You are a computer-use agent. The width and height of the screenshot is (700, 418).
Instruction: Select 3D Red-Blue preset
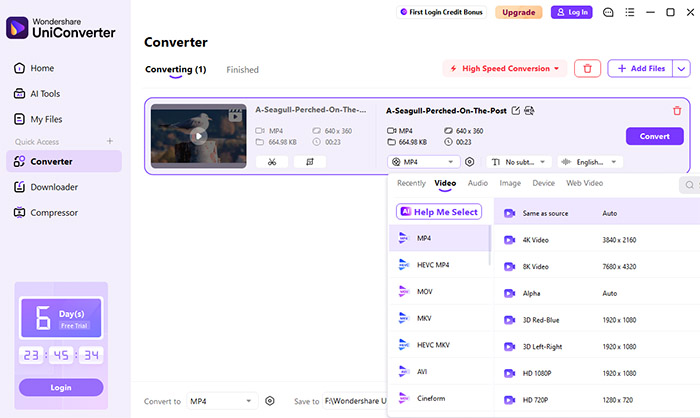[597, 320]
